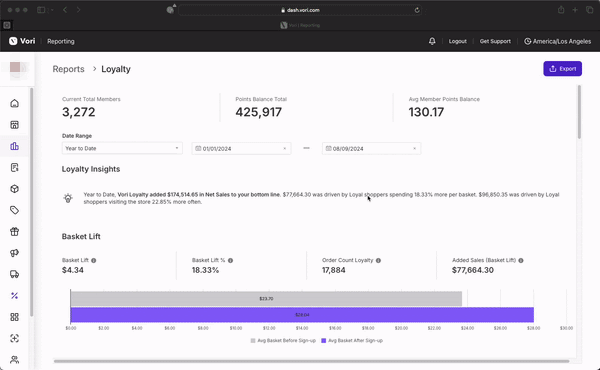The image size is (600, 370).
Task: Open the store icon in sidebar
Action: pos(15,125)
